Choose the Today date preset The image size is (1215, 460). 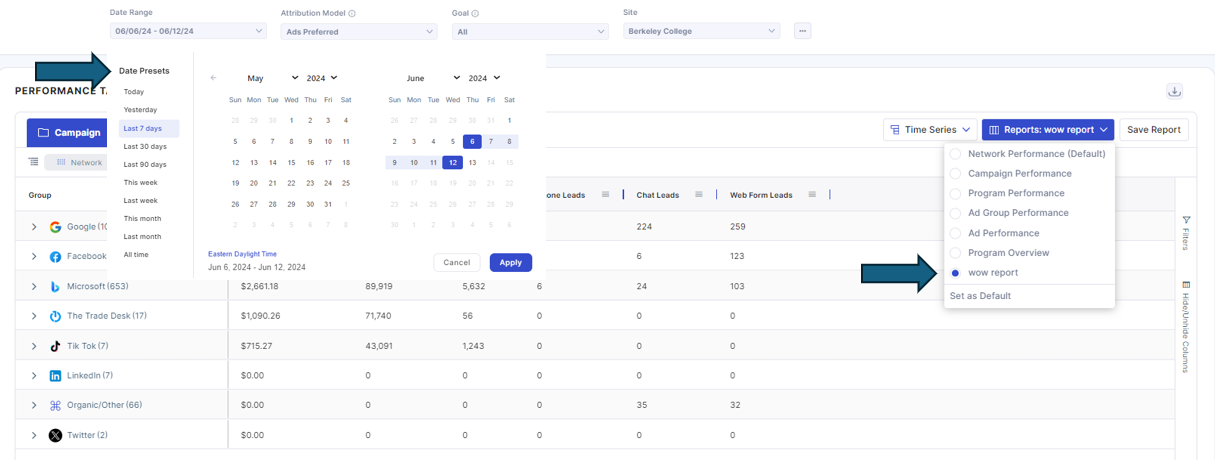click(x=134, y=92)
